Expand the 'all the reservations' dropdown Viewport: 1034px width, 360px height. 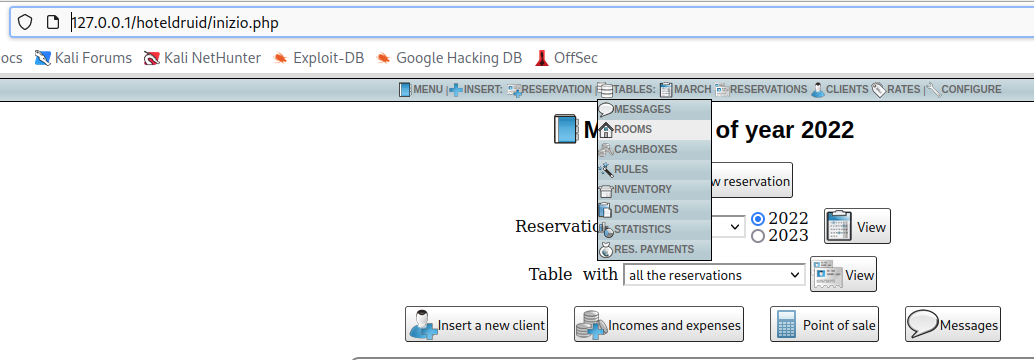click(x=714, y=275)
